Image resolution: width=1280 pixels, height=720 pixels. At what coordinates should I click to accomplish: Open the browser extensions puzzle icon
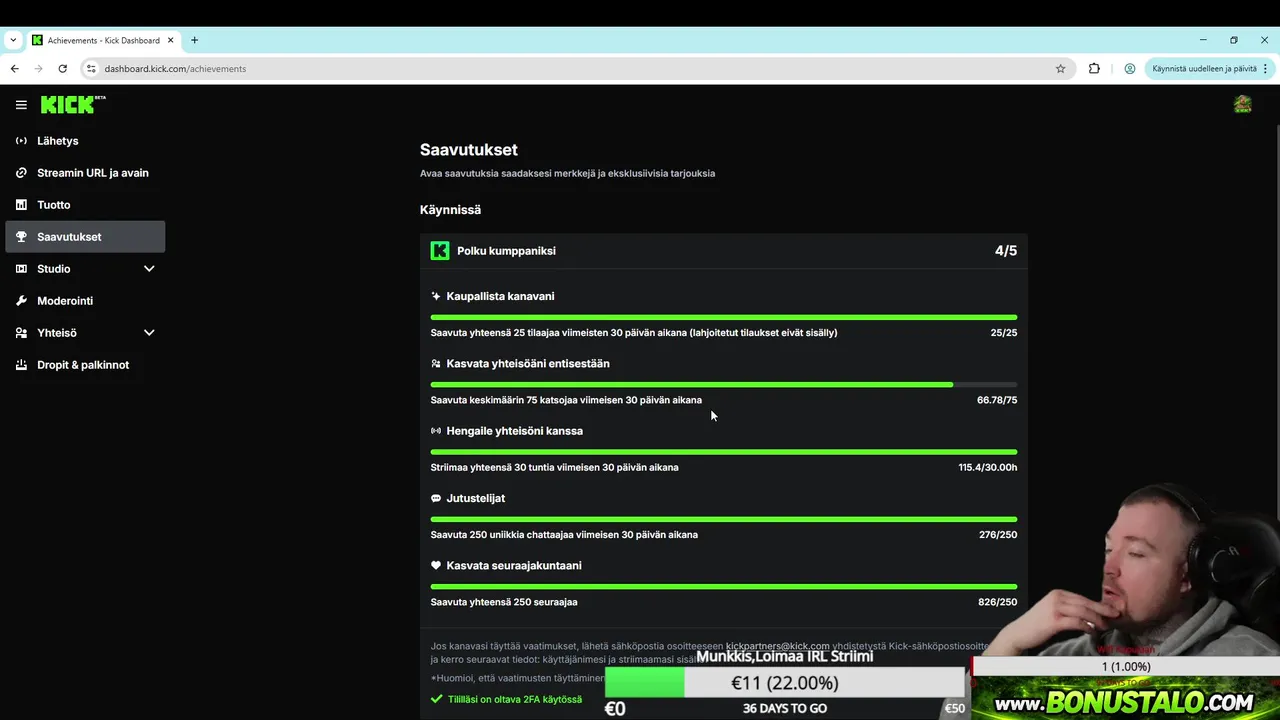[1094, 69]
